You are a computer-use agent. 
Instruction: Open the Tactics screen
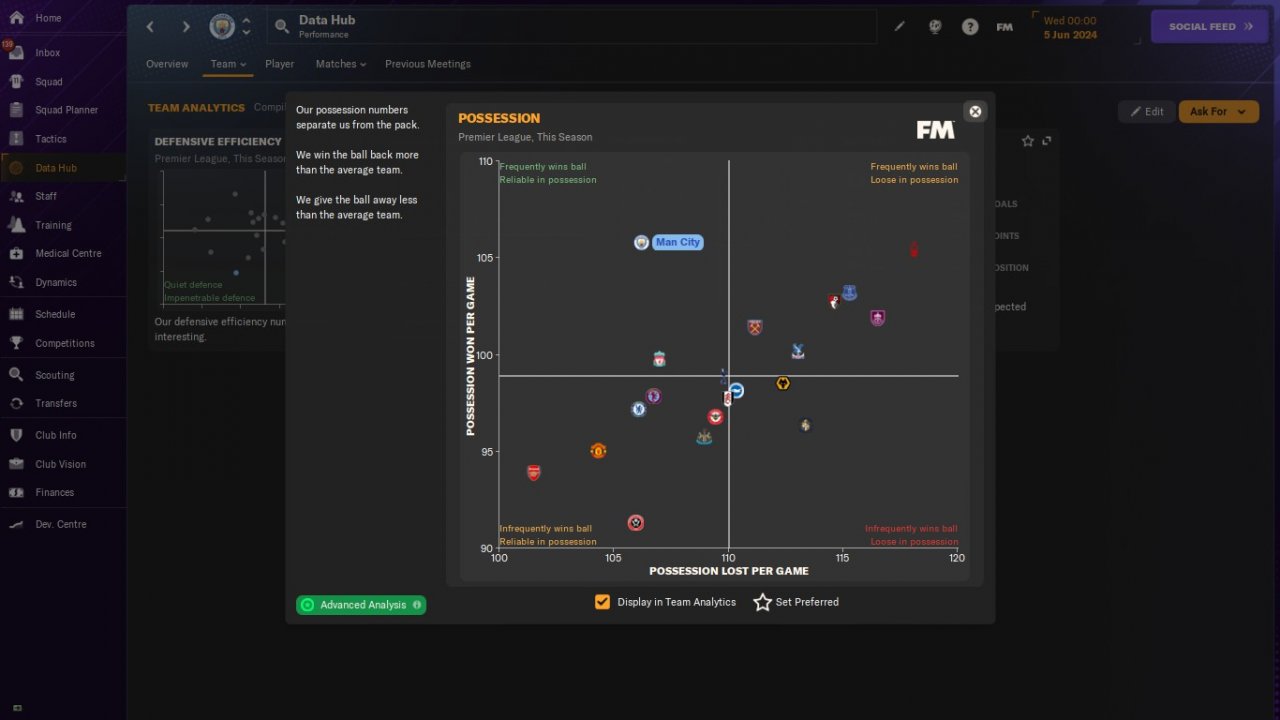[51, 139]
